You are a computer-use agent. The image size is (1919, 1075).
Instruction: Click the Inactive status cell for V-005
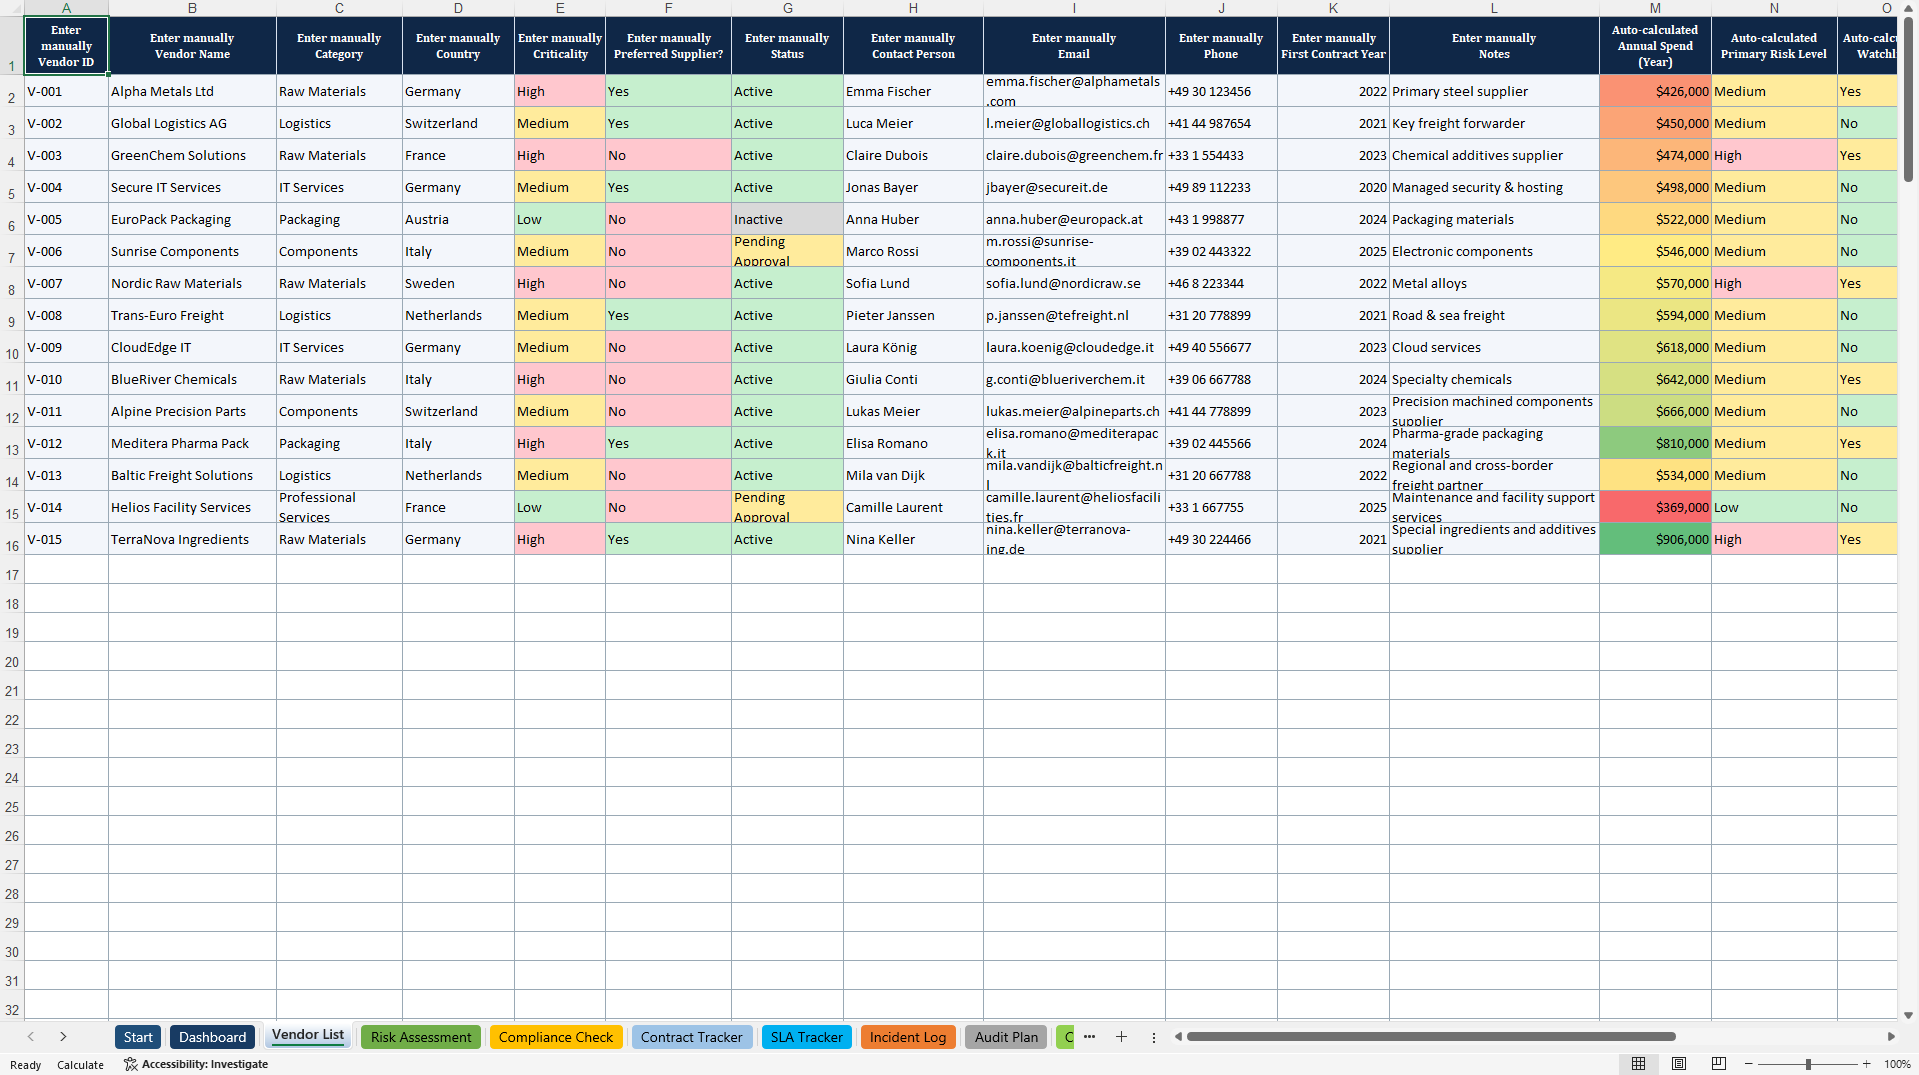pyautogui.click(x=787, y=219)
